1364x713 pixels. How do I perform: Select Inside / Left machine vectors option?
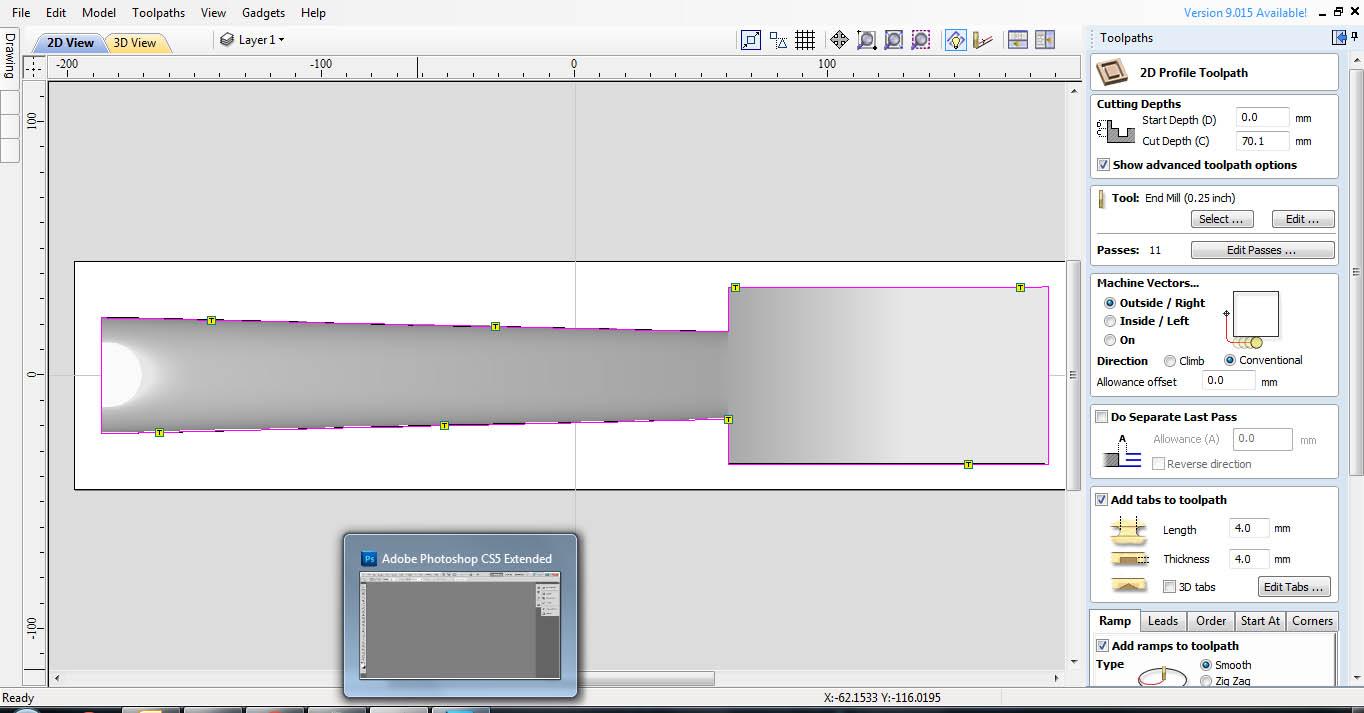pos(1109,321)
